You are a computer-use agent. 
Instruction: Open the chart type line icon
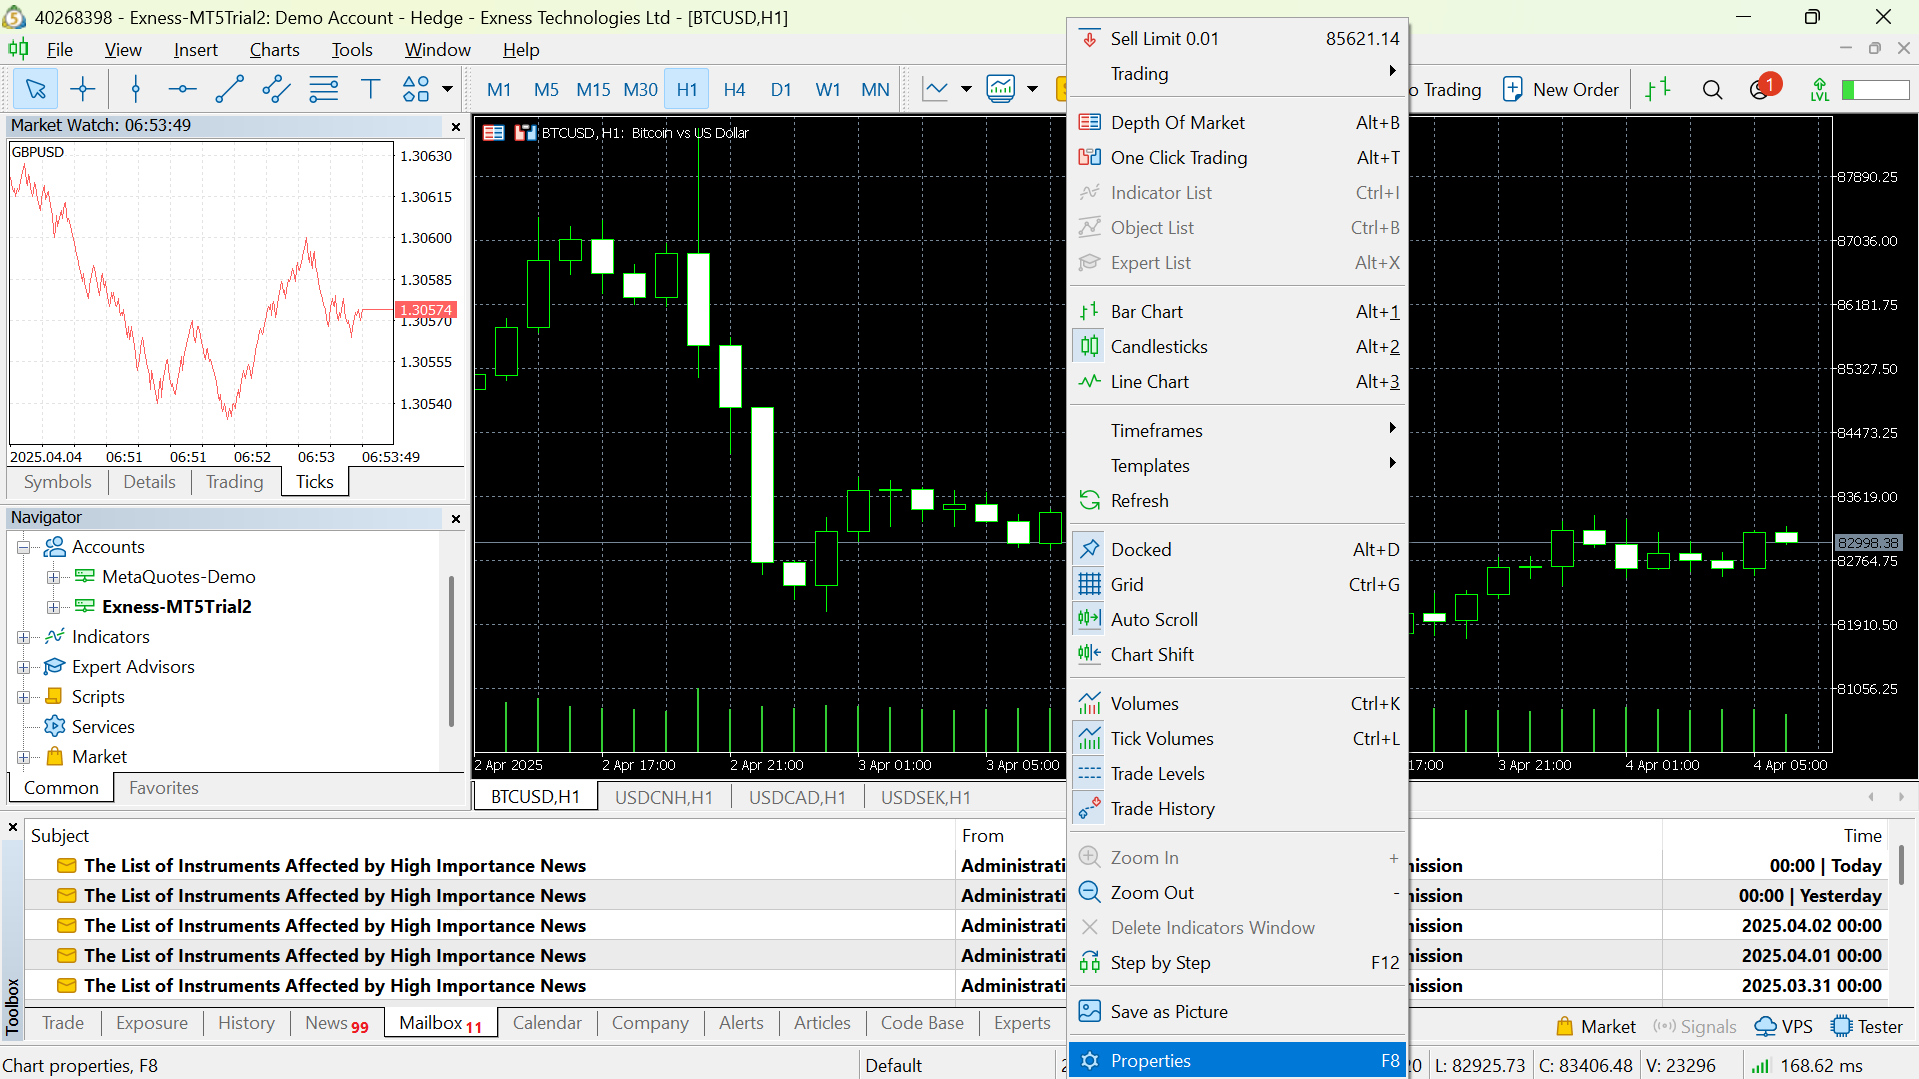[x=935, y=89]
